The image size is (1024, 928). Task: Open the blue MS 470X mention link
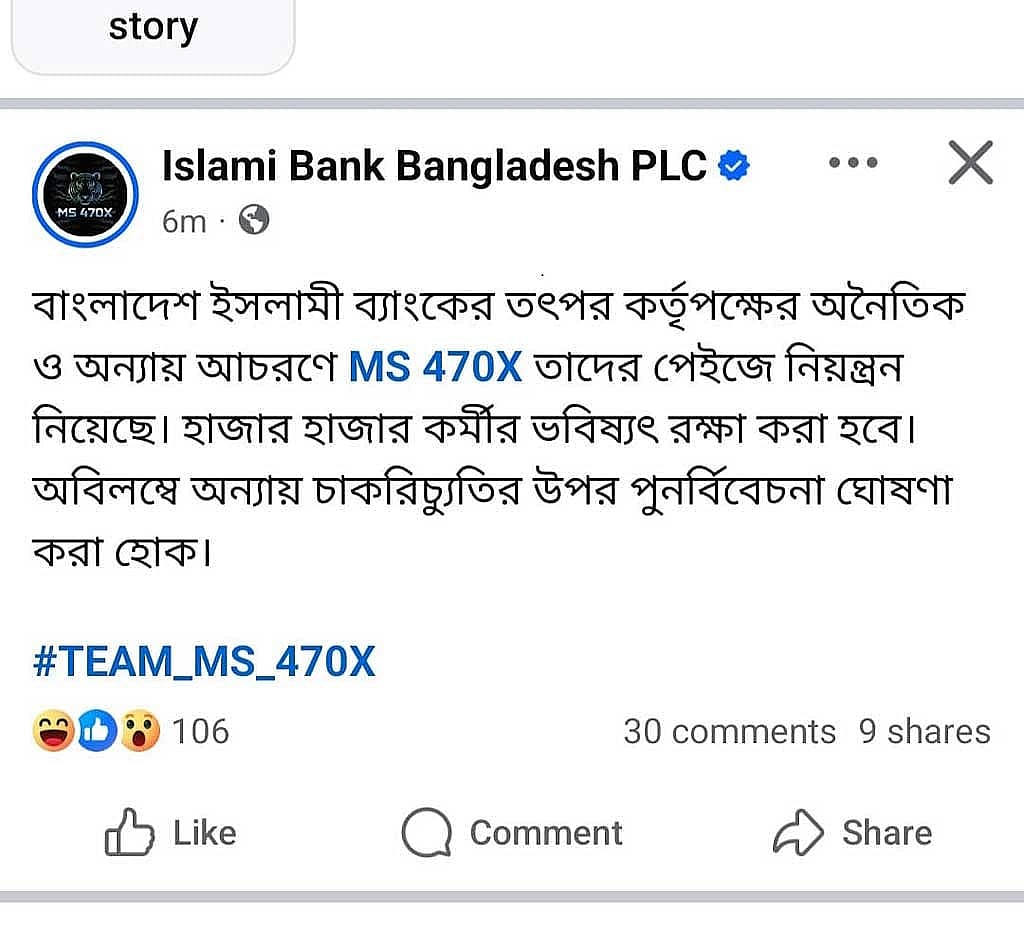point(436,366)
